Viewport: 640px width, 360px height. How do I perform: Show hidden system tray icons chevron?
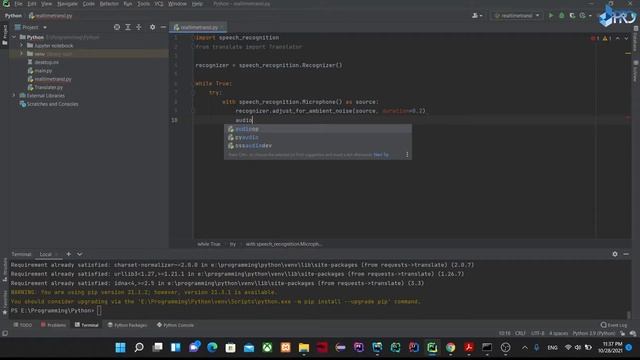pyautogui.click(x=525, y=347)
